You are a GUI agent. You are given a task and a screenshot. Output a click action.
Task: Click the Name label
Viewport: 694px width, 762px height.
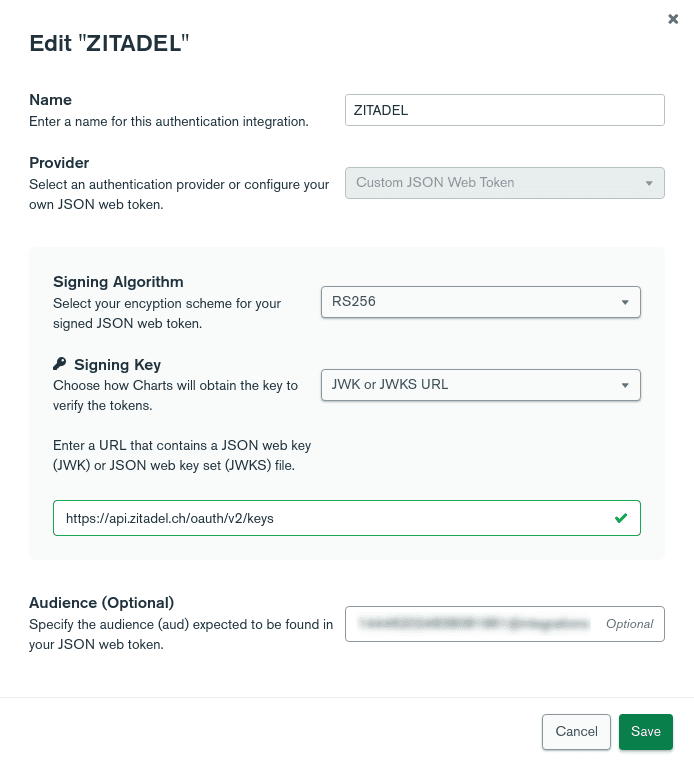pyautogui.click(x=50, y=100)
